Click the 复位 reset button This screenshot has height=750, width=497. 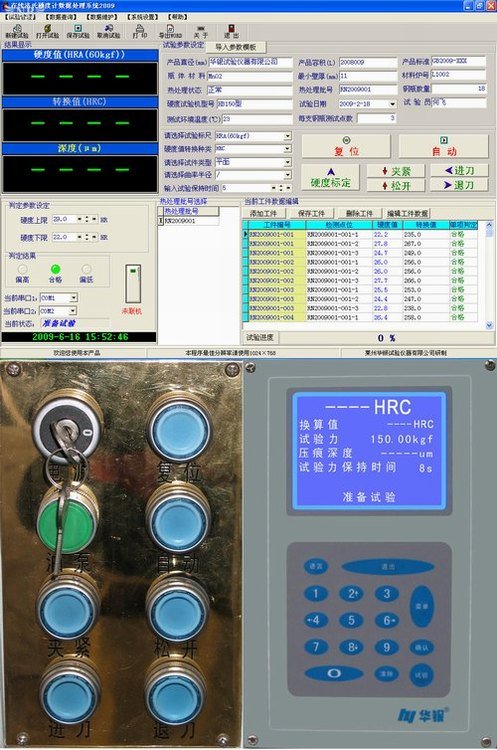pos(346,146)
